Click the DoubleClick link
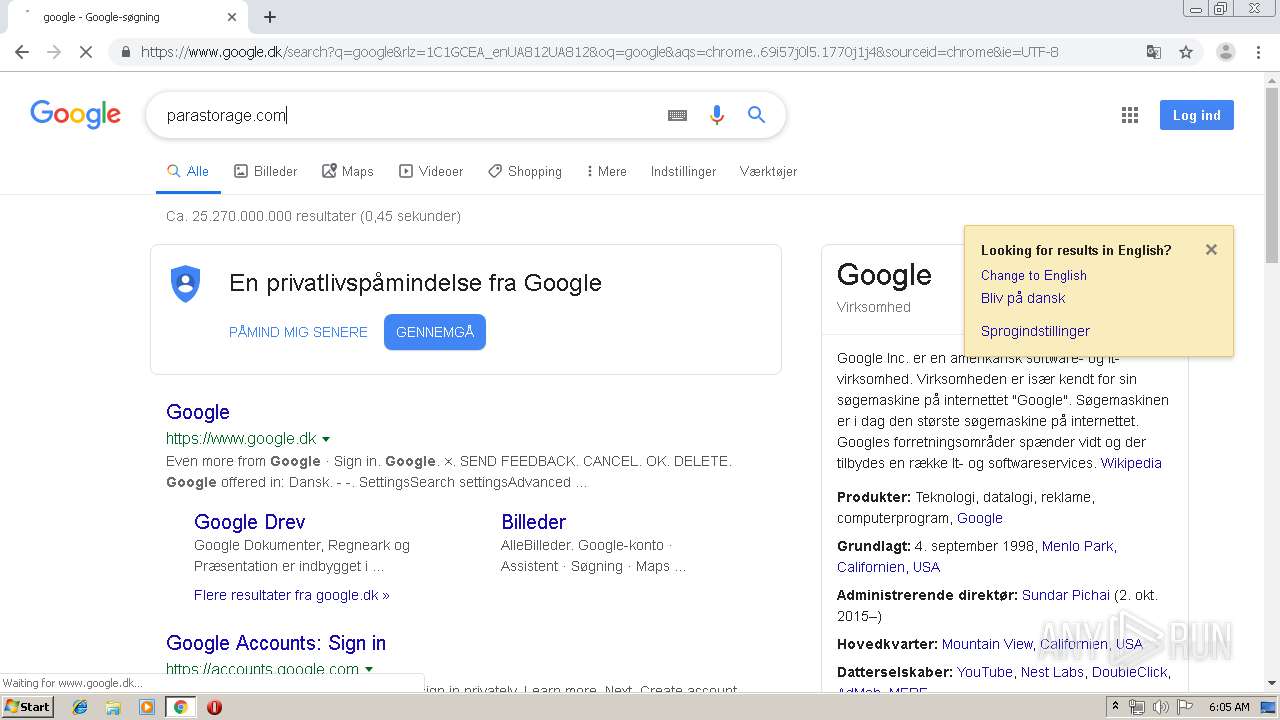The width and height of the screenshot is (1280, 720). coord(1129,672)
